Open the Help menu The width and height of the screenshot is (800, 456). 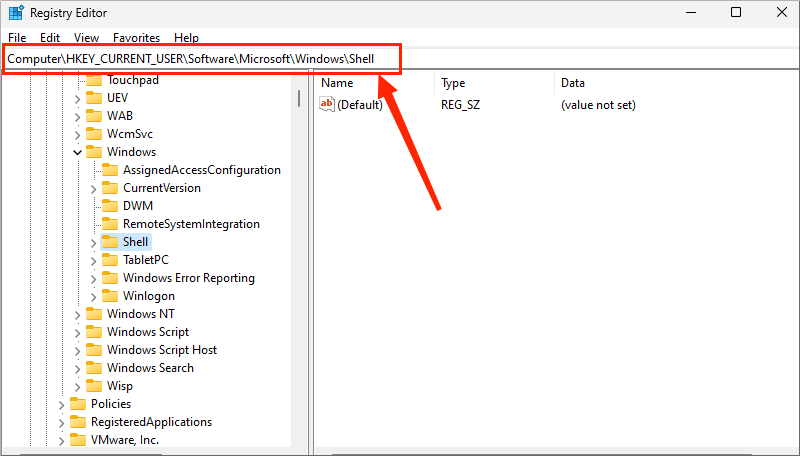click(x=186, y=38)
